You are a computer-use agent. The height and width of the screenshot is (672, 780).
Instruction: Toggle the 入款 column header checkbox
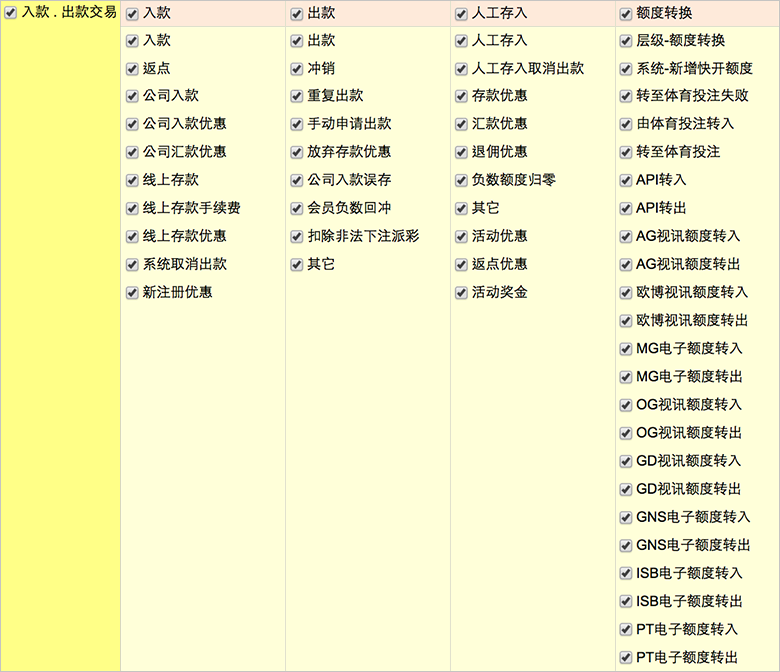click(x=132, y=14)
